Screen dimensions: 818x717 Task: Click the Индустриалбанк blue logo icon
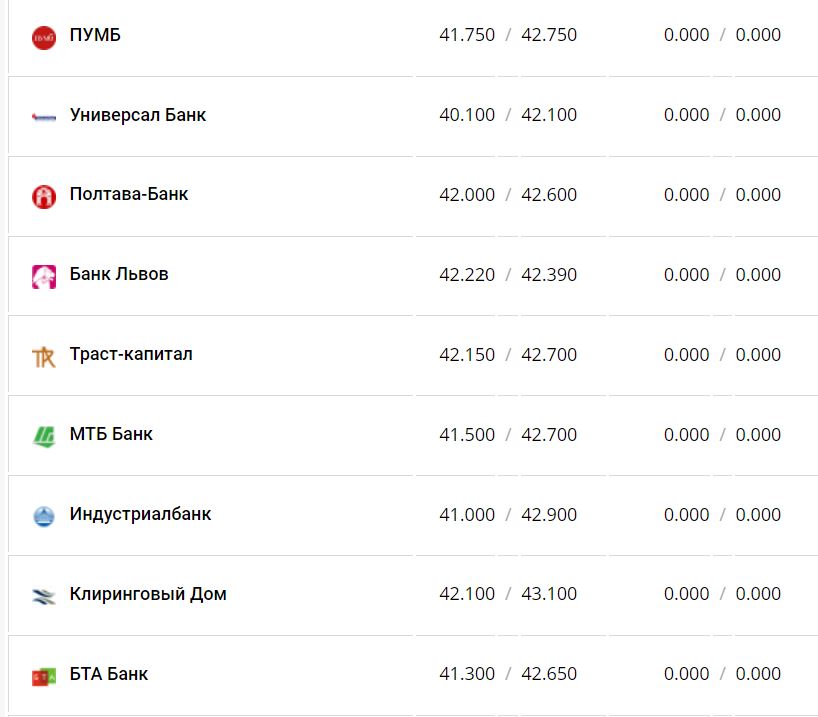[x=44, y=516]
